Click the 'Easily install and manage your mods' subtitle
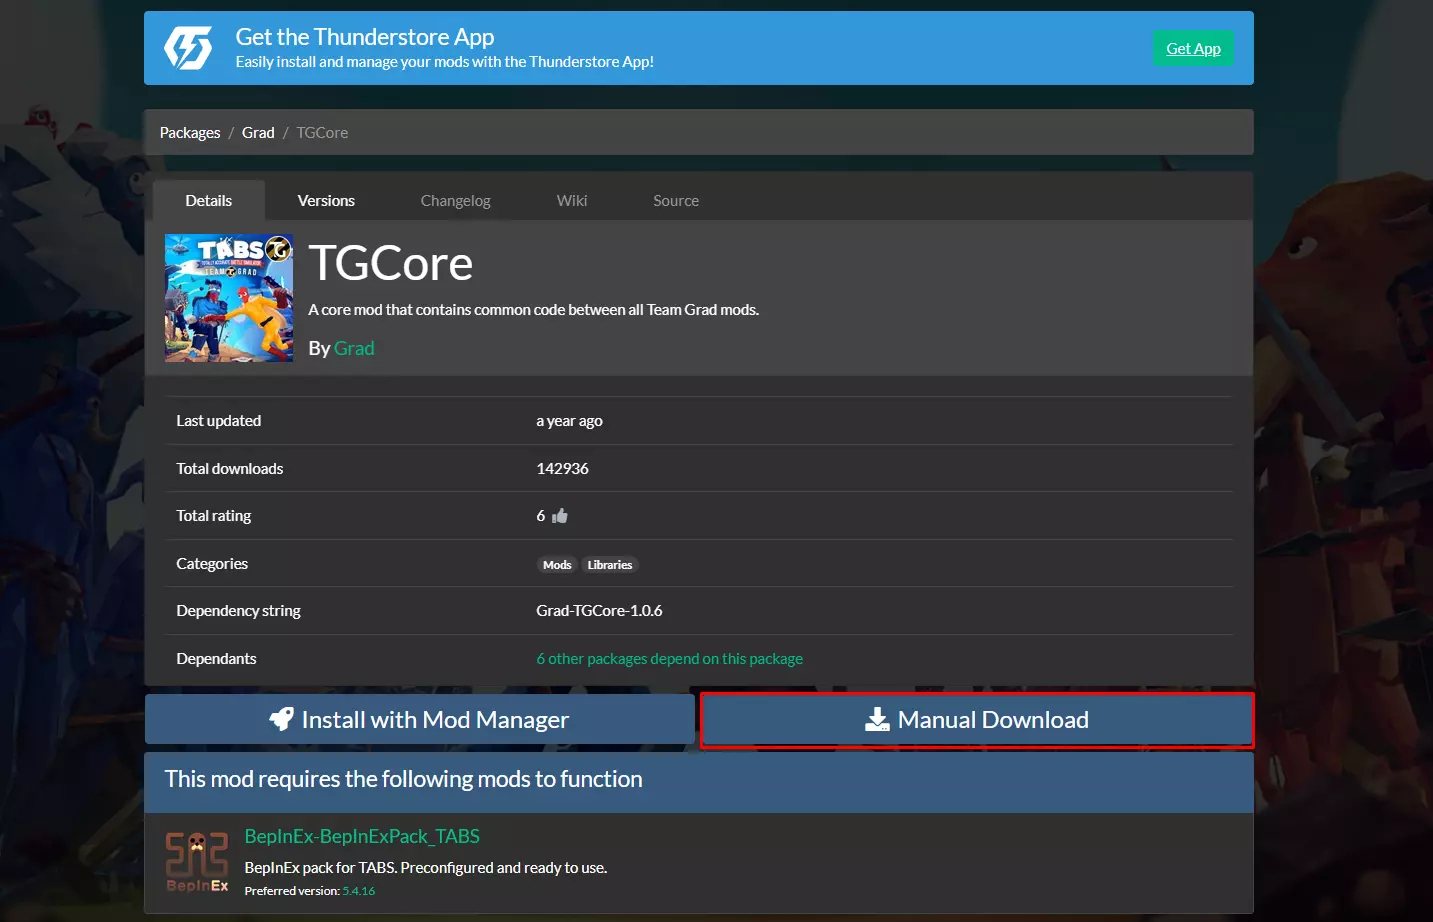Viewport: 1433px width, 922px height. click(x=445, y=62)
